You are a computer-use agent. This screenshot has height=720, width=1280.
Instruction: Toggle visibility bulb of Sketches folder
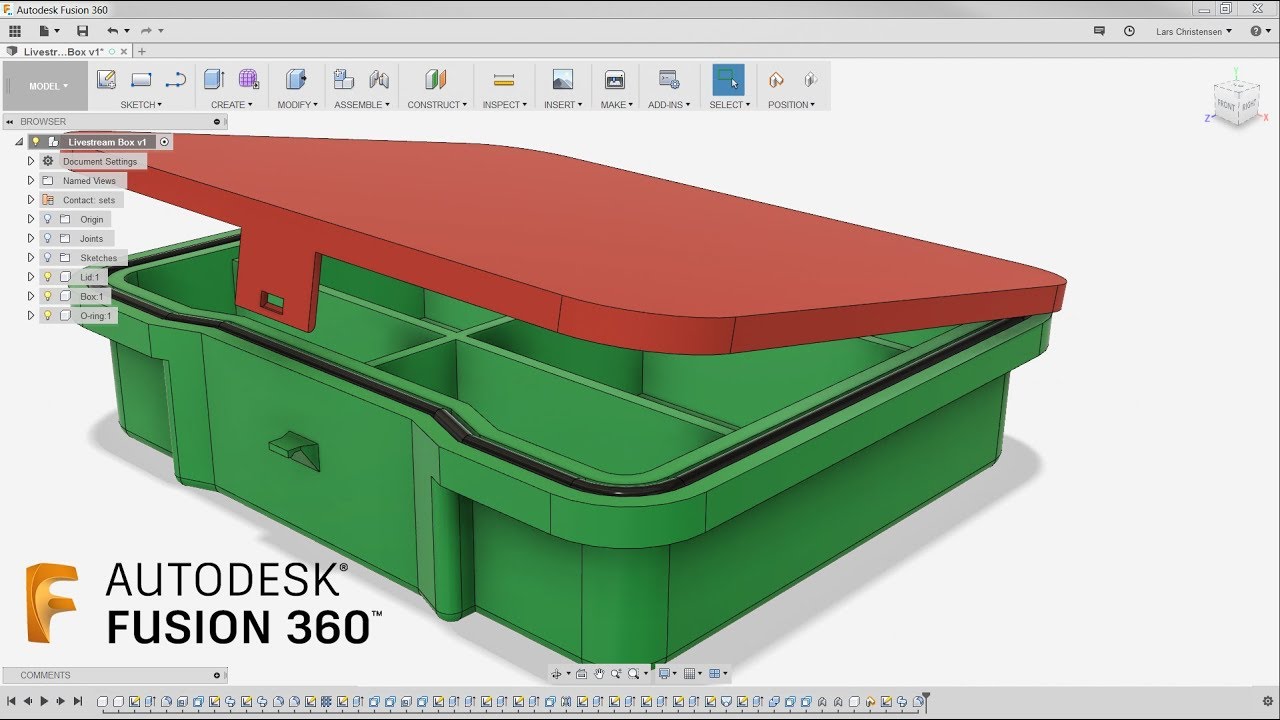tap(47, 257)
